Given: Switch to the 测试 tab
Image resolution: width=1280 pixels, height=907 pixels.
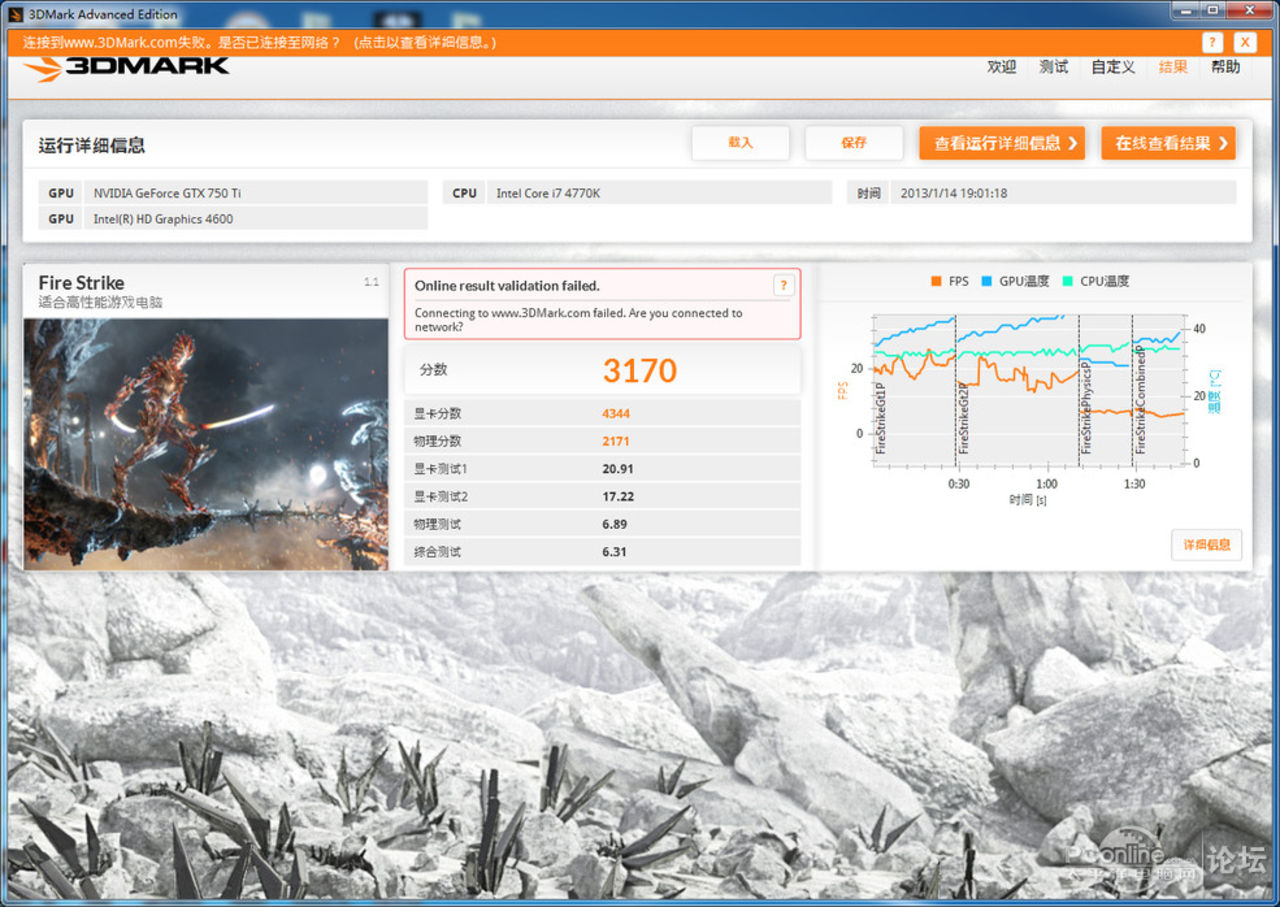Looking at the screenshot, I should tap(1053, 67).
